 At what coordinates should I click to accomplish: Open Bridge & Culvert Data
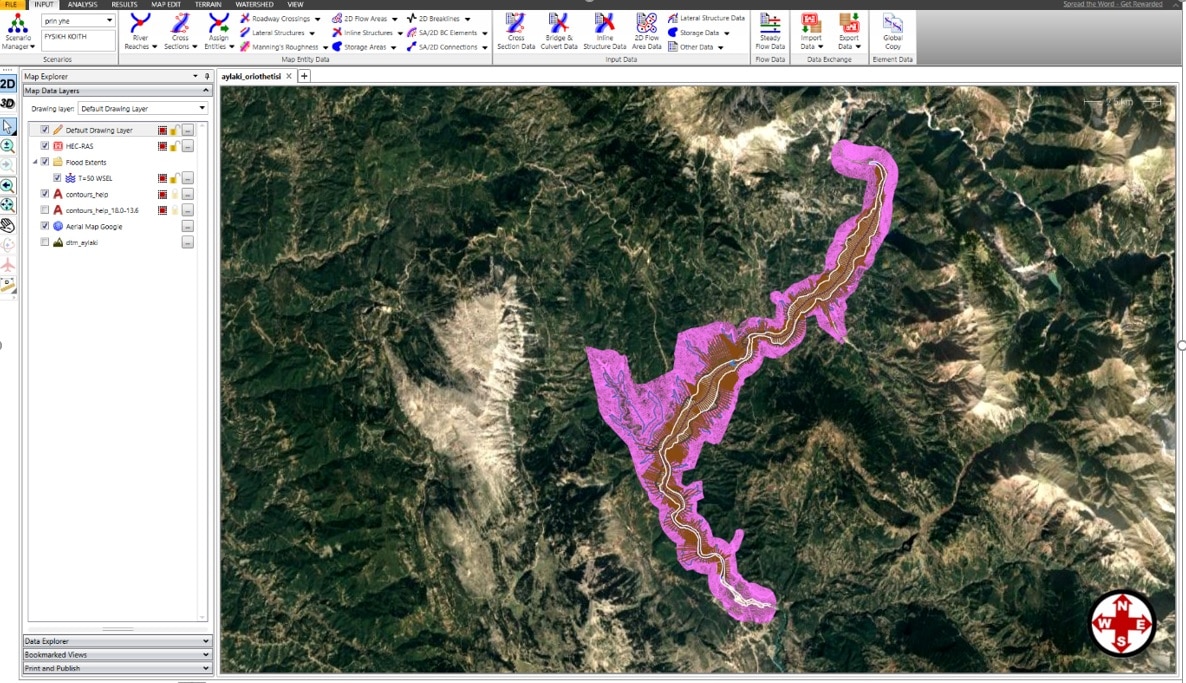(559, 32)
